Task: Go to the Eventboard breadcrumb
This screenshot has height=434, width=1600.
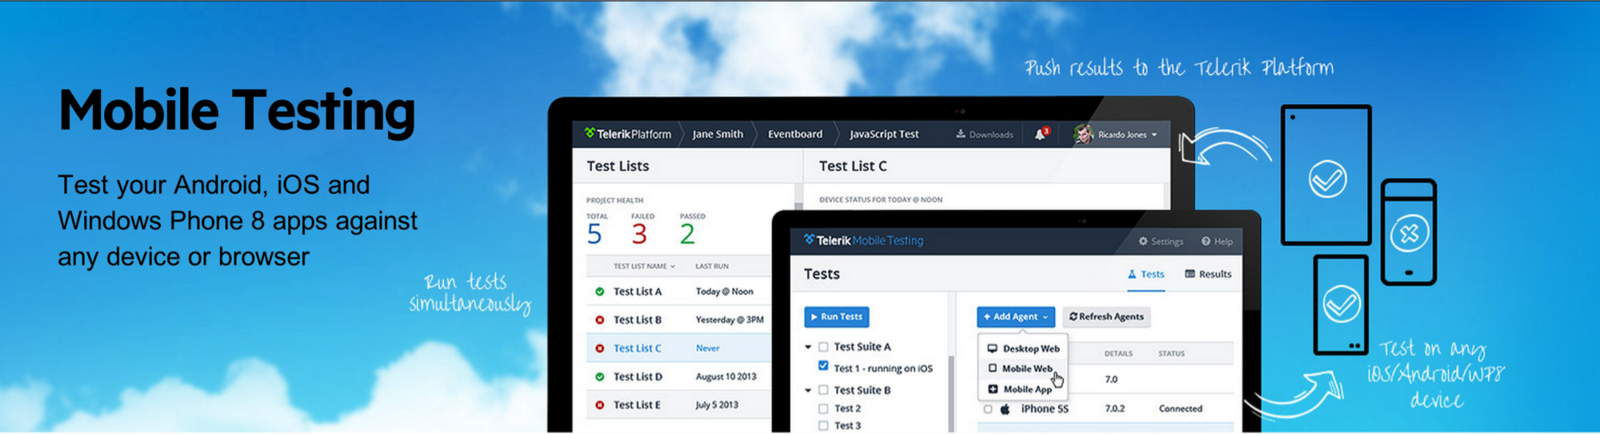Action: (x=795, y=134)
